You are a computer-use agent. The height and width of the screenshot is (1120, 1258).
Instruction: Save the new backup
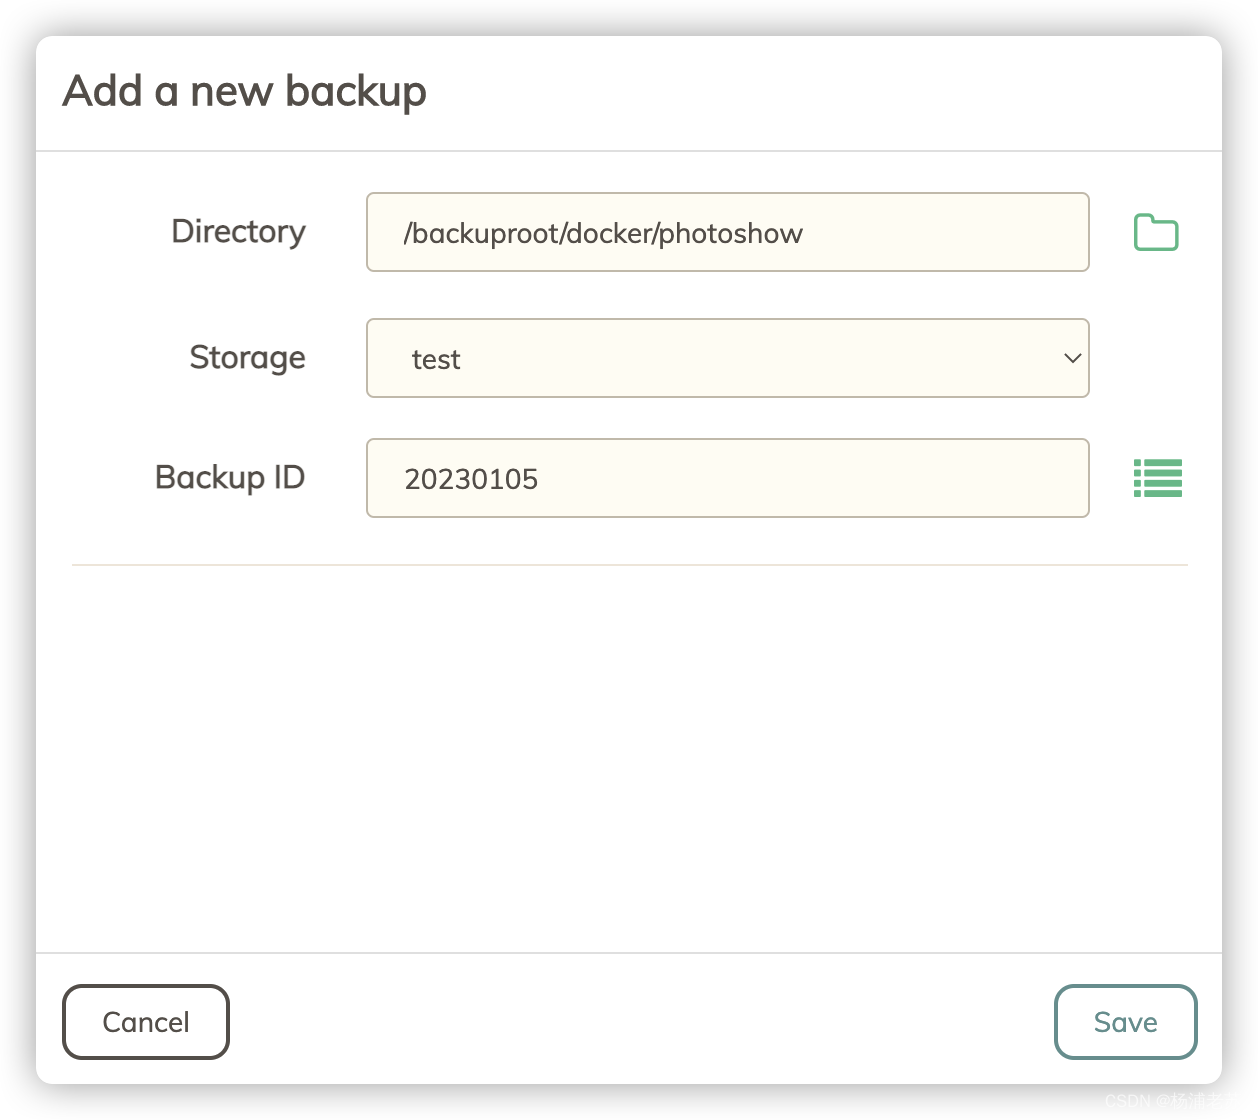tap(1125, 1022)
